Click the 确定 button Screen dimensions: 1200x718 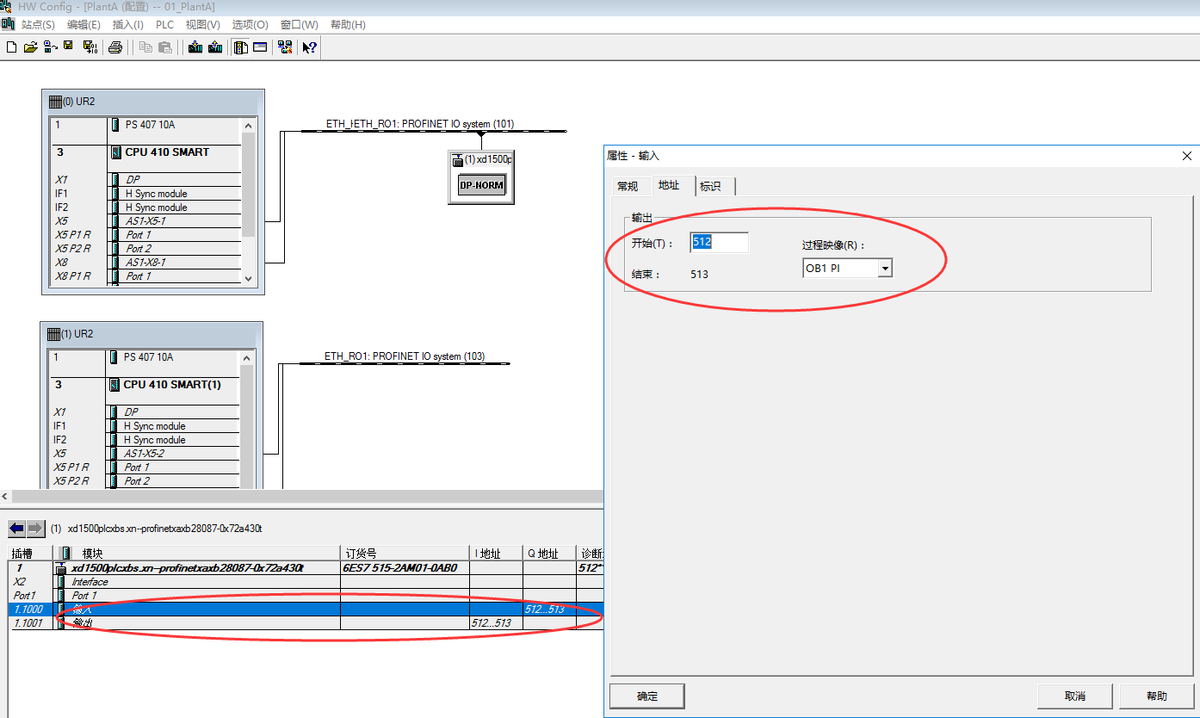(x=646, y=696)
